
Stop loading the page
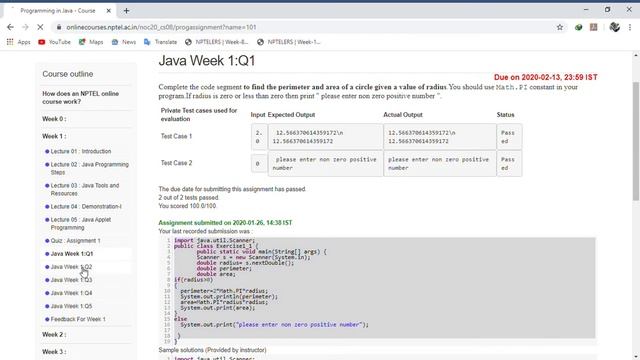(40, 27)
